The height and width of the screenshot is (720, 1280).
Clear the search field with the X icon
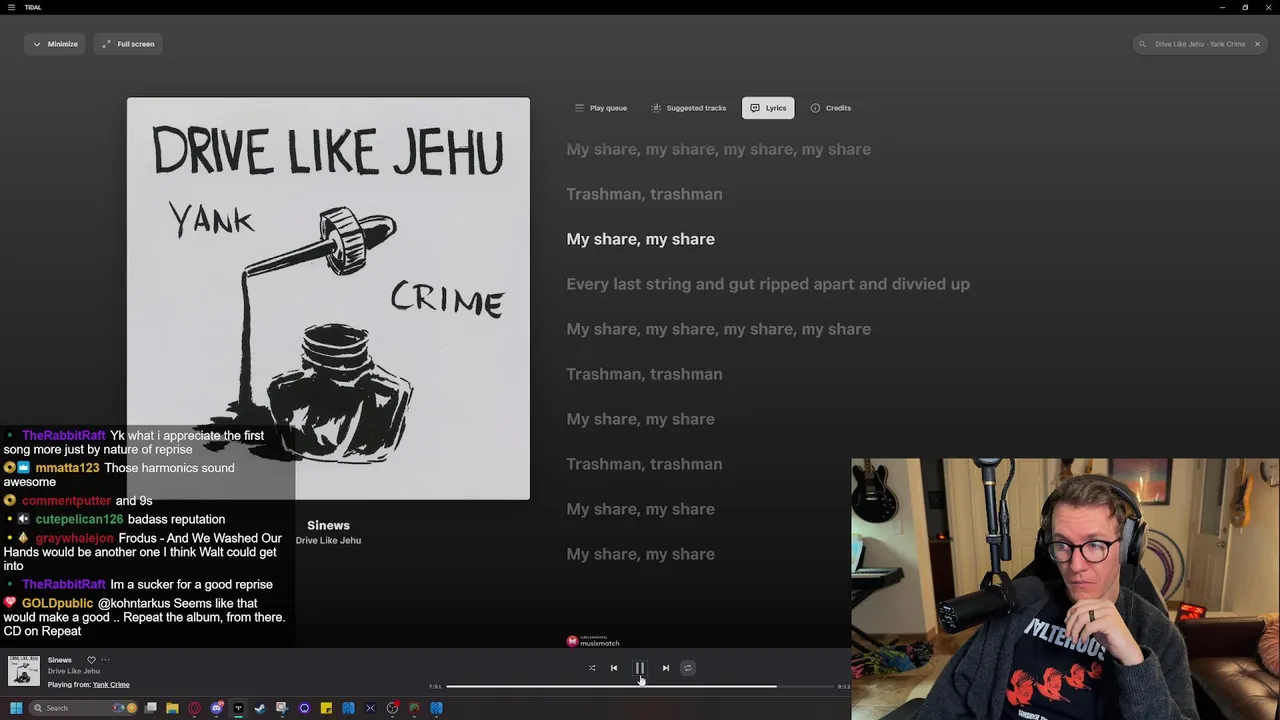tap(1257, 44)
